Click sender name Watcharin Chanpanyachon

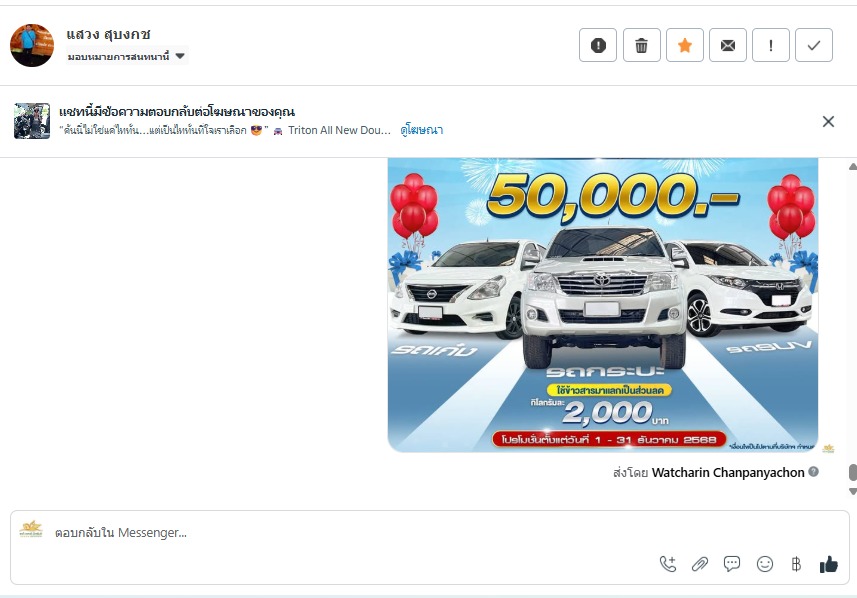(728, 472)
